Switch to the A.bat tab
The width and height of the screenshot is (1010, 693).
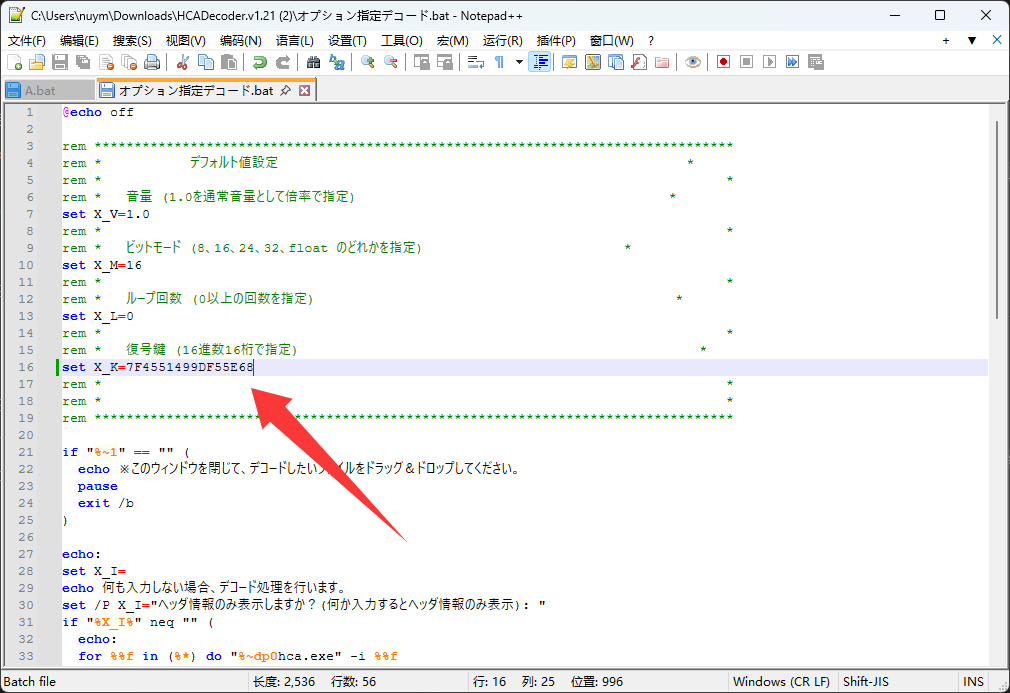[40, 91]
